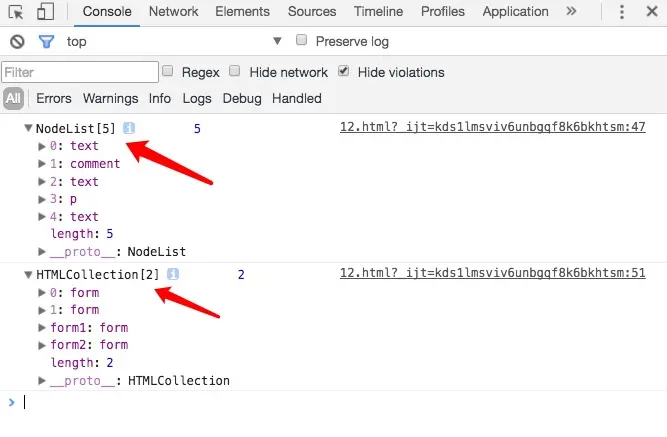Open the Sources tab
667x437 pixels.
pyautogui.click(x=312, y=11)
